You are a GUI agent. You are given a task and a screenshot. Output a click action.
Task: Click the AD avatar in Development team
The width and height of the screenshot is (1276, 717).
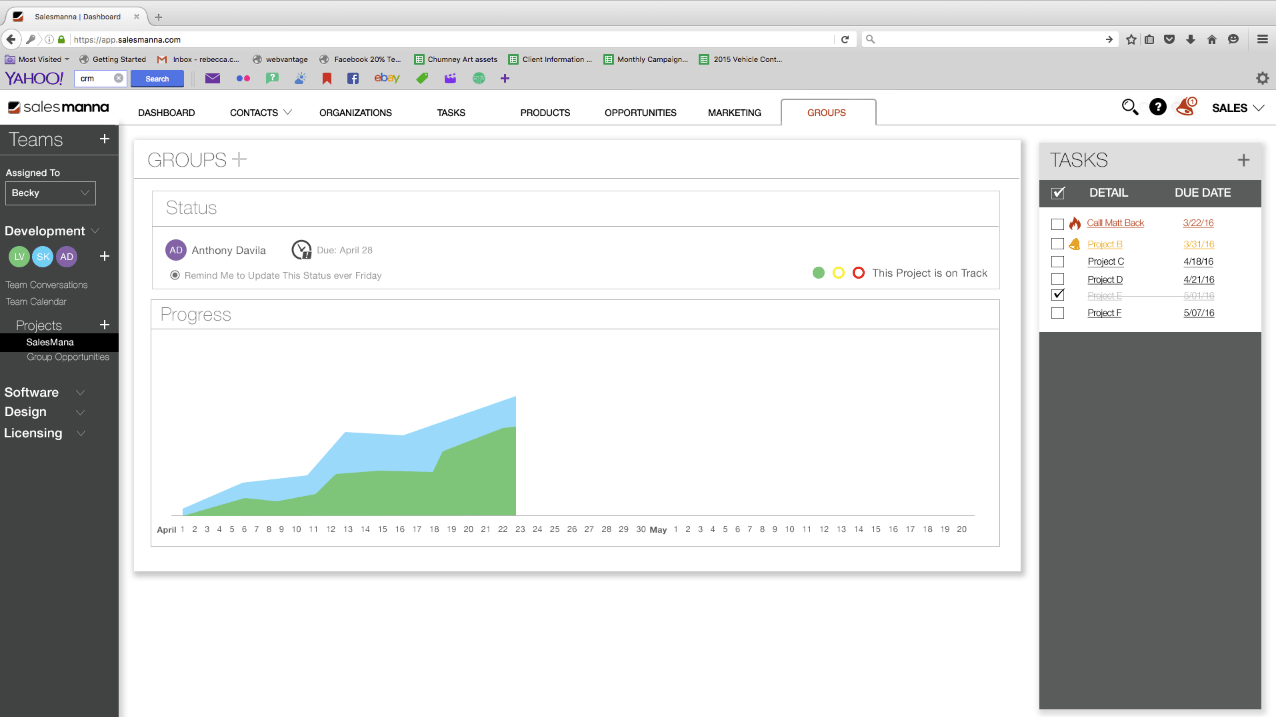67,257
